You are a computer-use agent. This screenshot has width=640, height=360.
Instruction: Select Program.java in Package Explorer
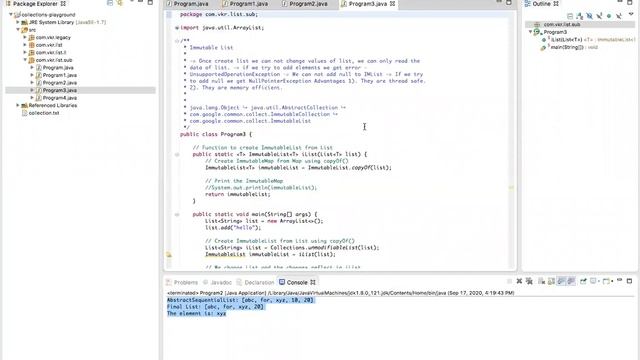(x=58, y=68)
